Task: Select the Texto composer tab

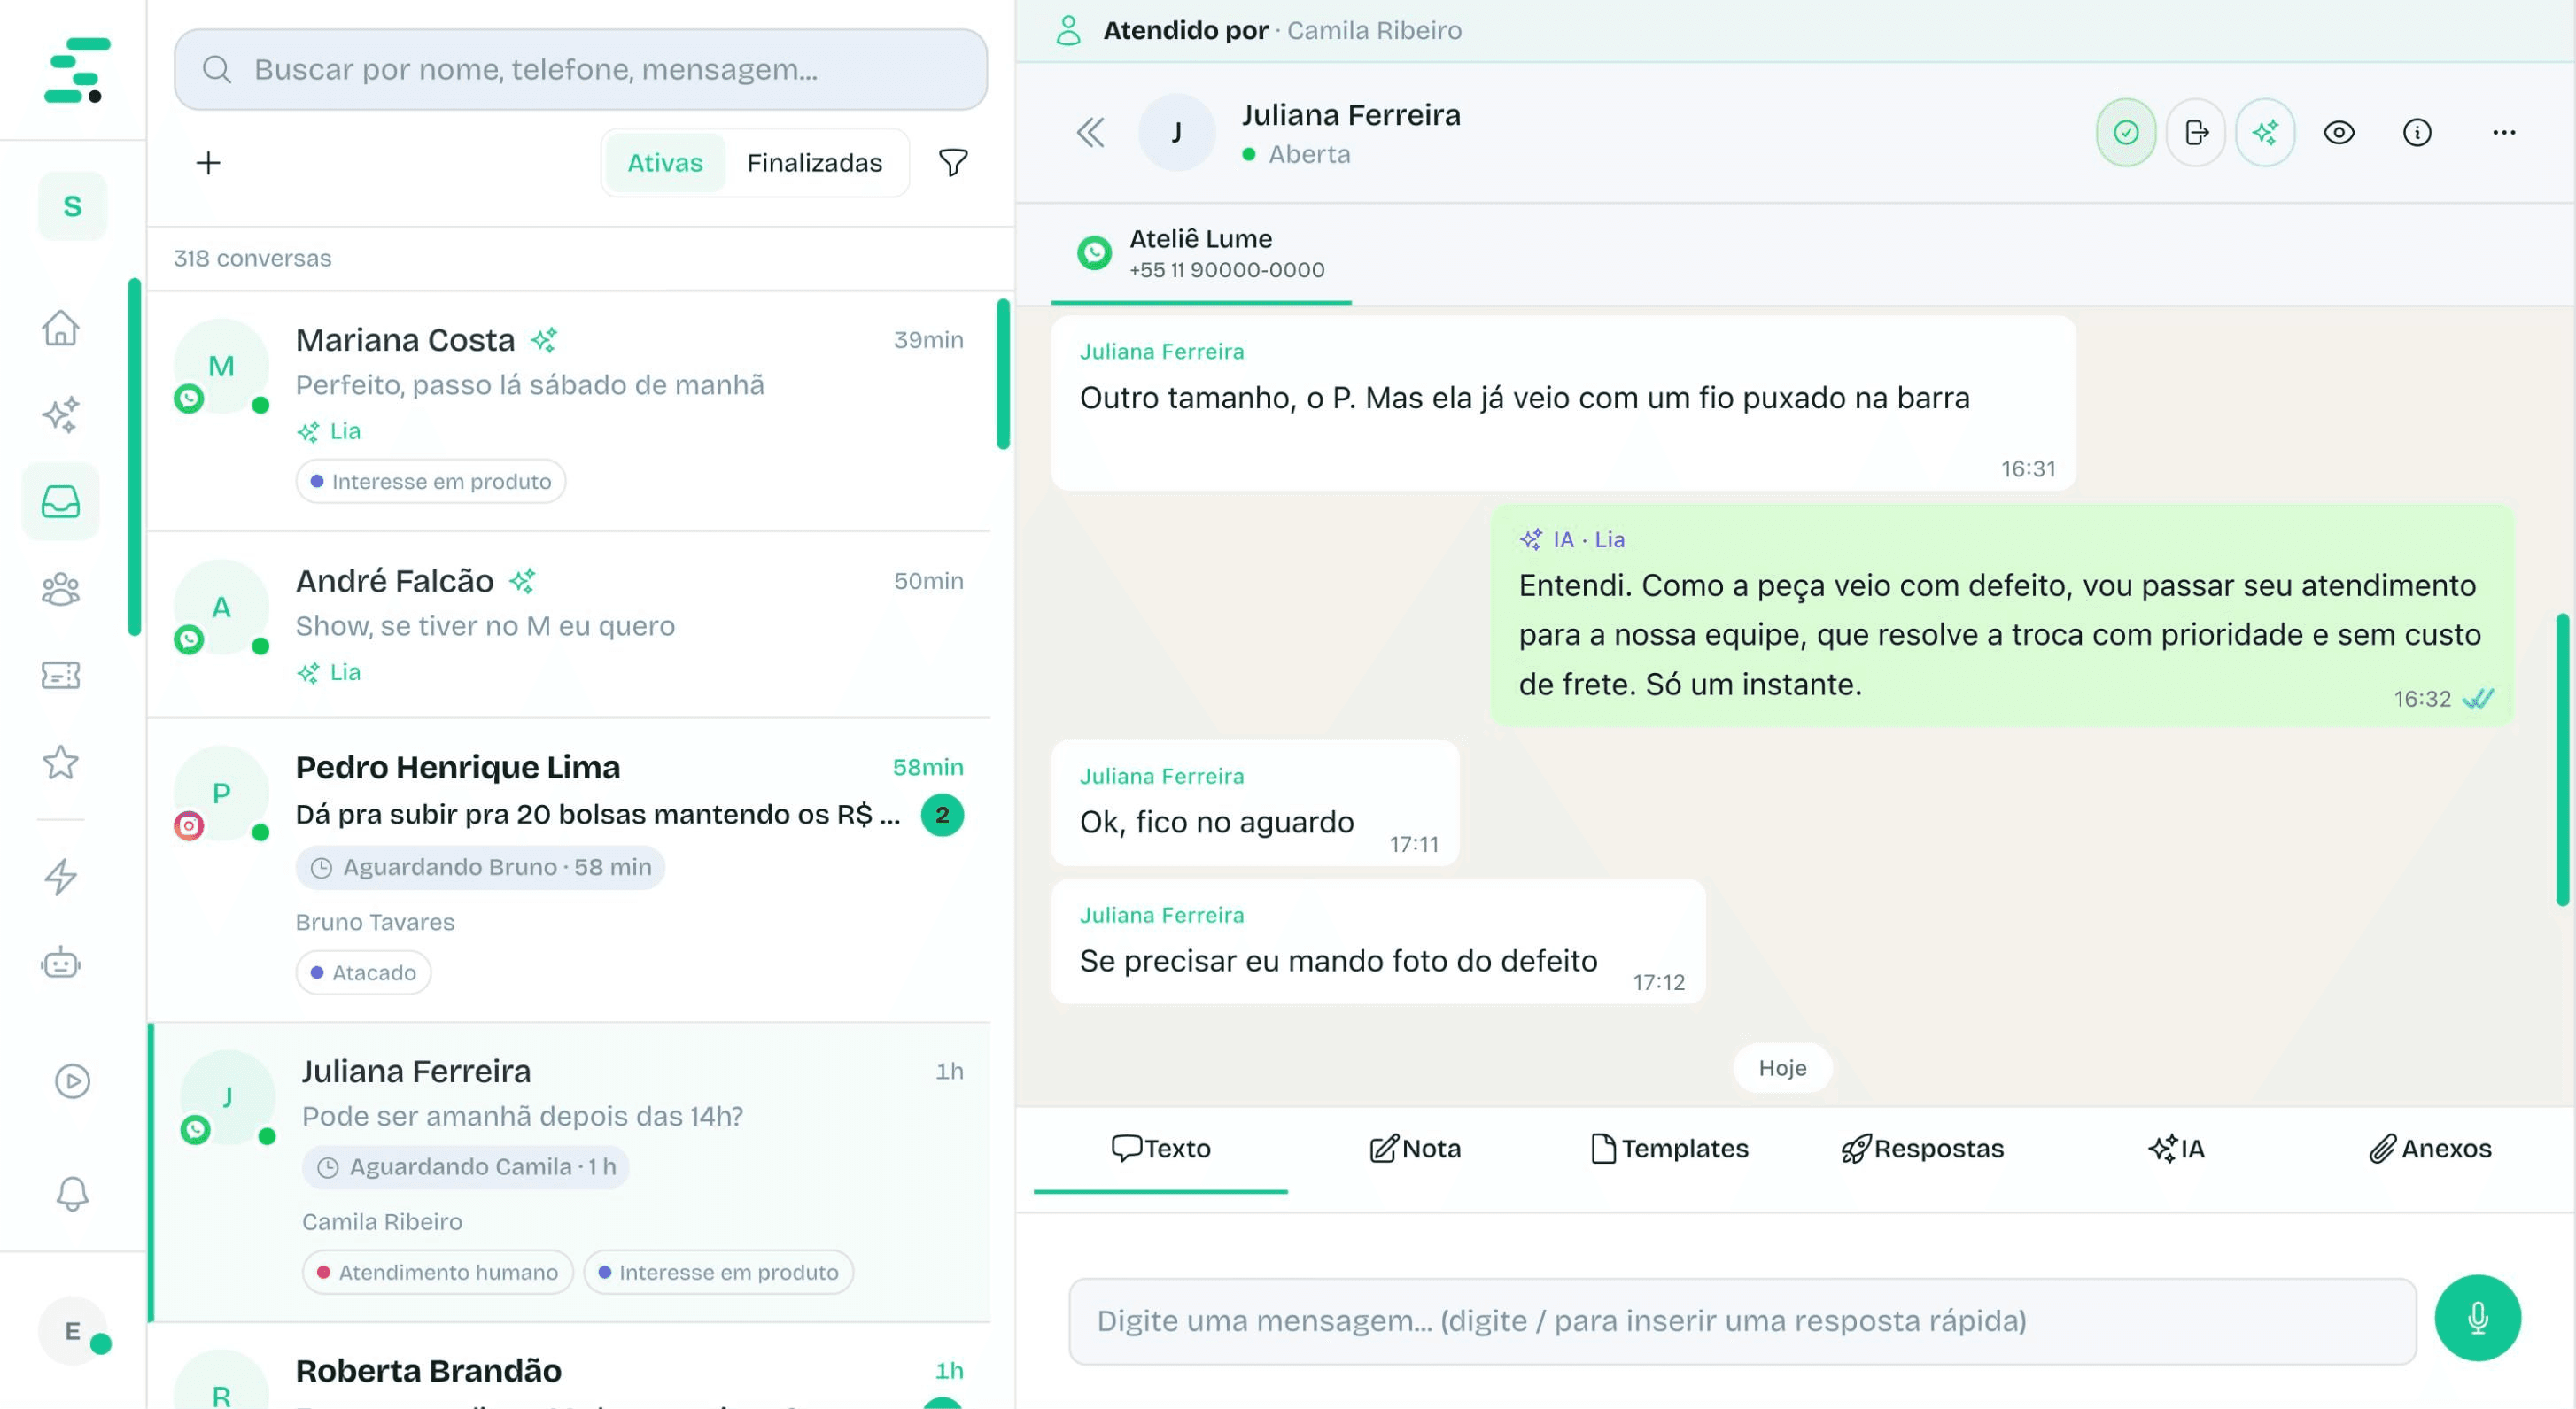Action: pyautogui.click(x=1161, y=1149)
